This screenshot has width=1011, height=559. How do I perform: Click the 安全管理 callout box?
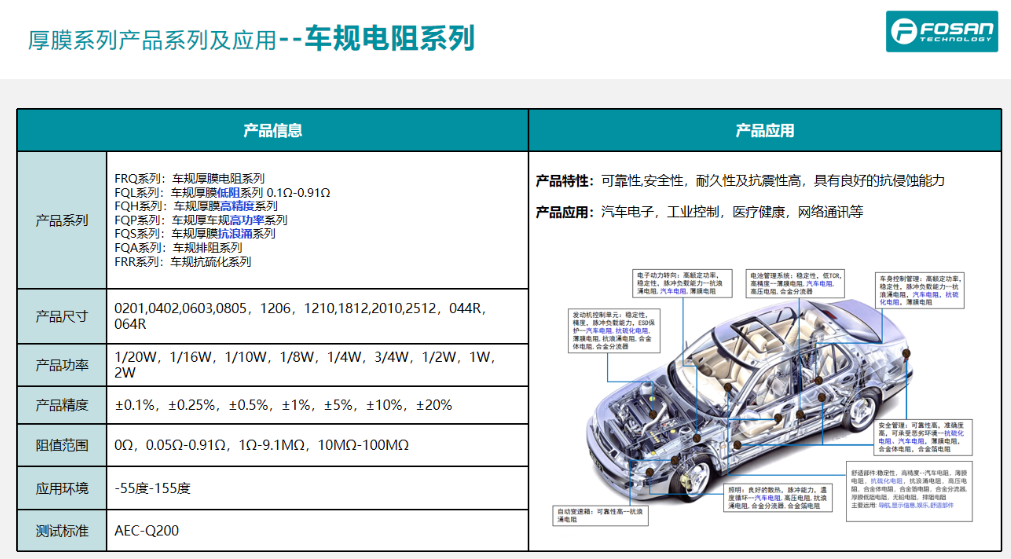(921, 437)
